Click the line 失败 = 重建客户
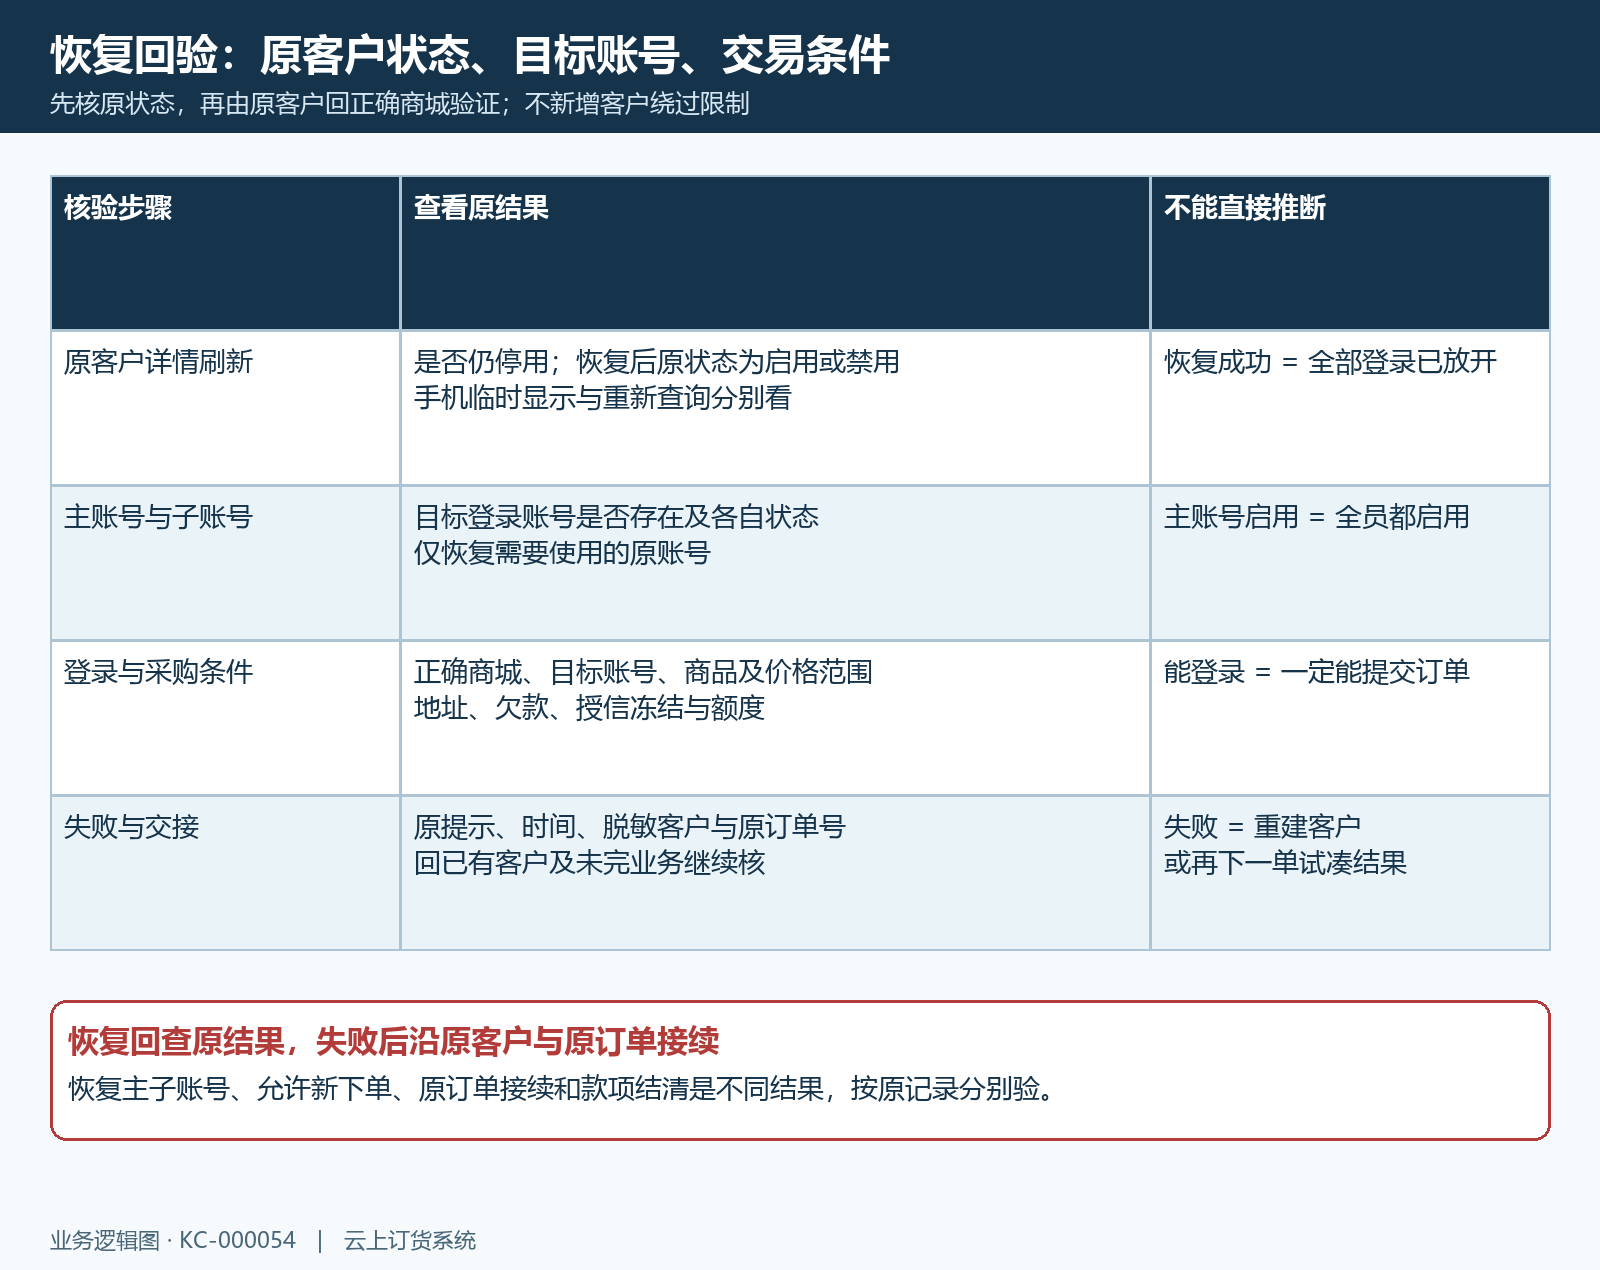Image resolution: width=1600 pixels, height=1270 pixels. (x=1262, y=827)
